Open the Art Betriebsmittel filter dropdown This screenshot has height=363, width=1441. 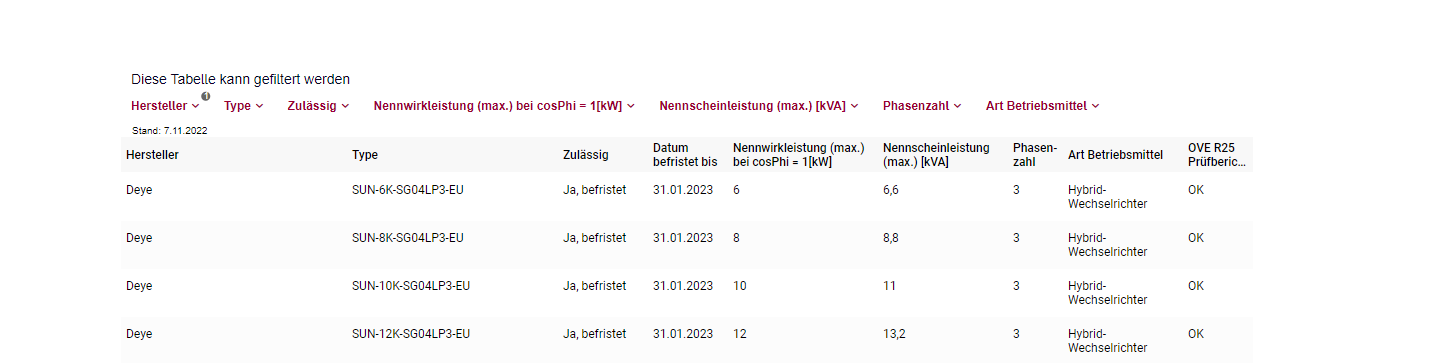tap(1043, 105)
